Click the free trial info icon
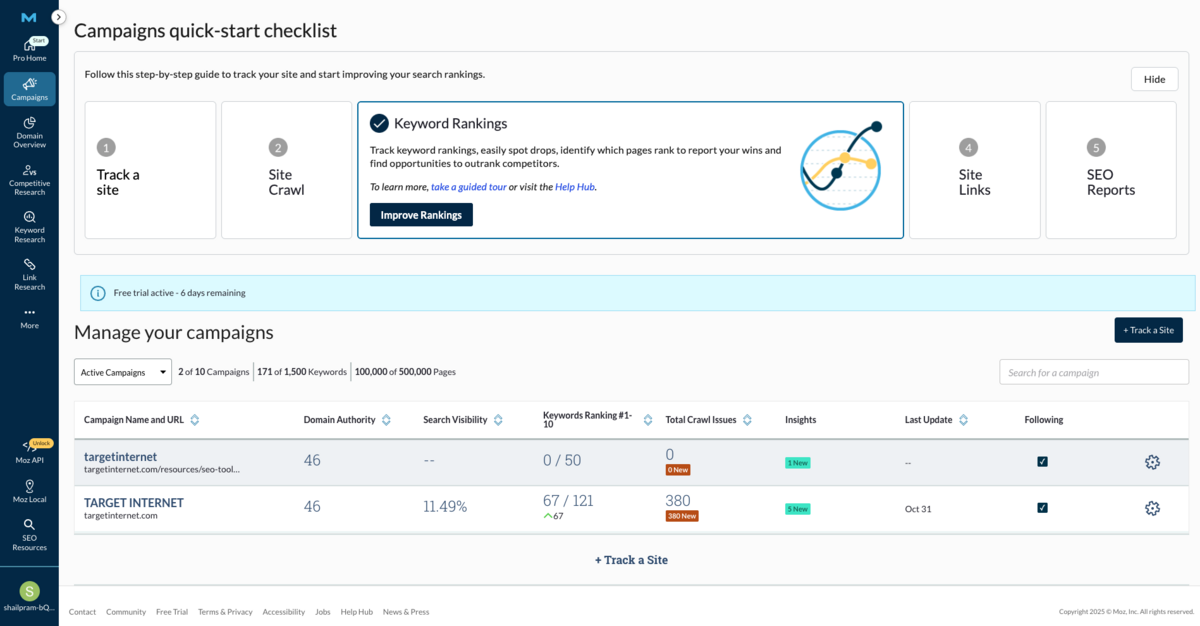This screenshot has height=626, width=1200. click(98, 293)
